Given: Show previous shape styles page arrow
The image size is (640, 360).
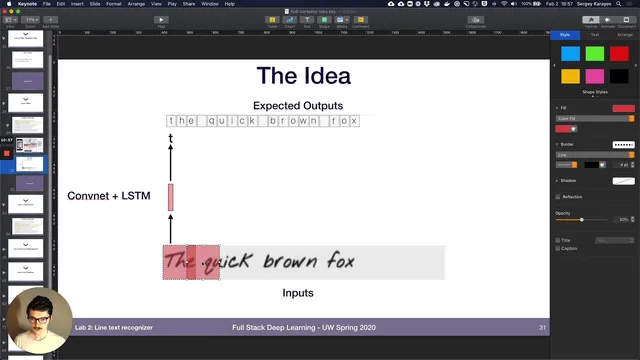Looking at the screenshot, I should pyautogui.click(x=554, y=65).
